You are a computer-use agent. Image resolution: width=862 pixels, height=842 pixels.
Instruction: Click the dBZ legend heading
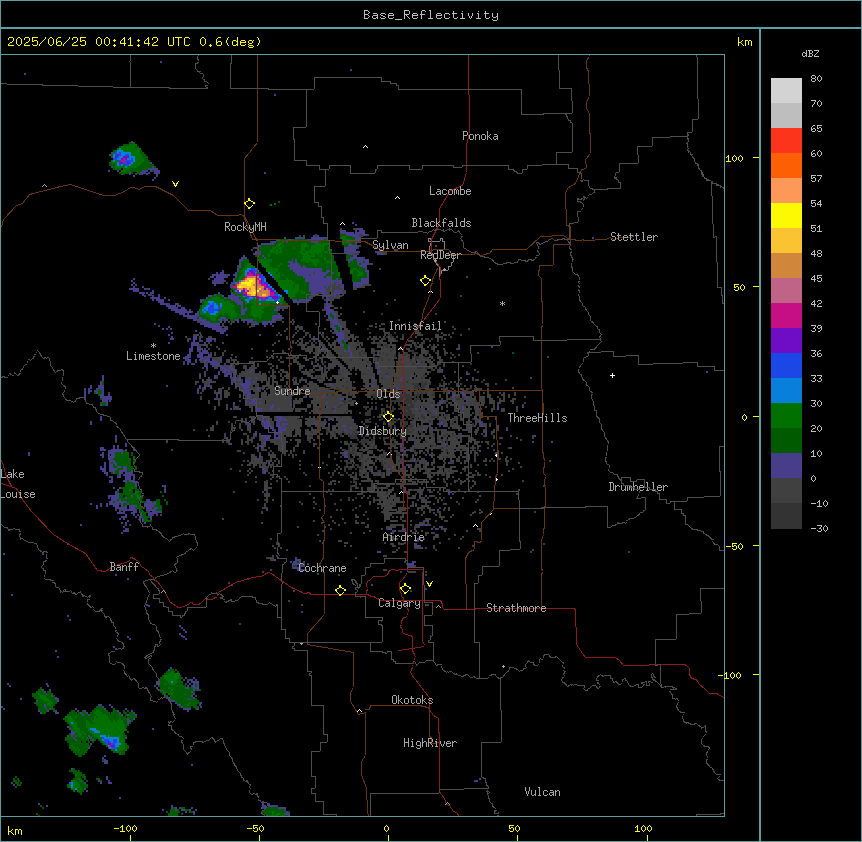(810, 53)
